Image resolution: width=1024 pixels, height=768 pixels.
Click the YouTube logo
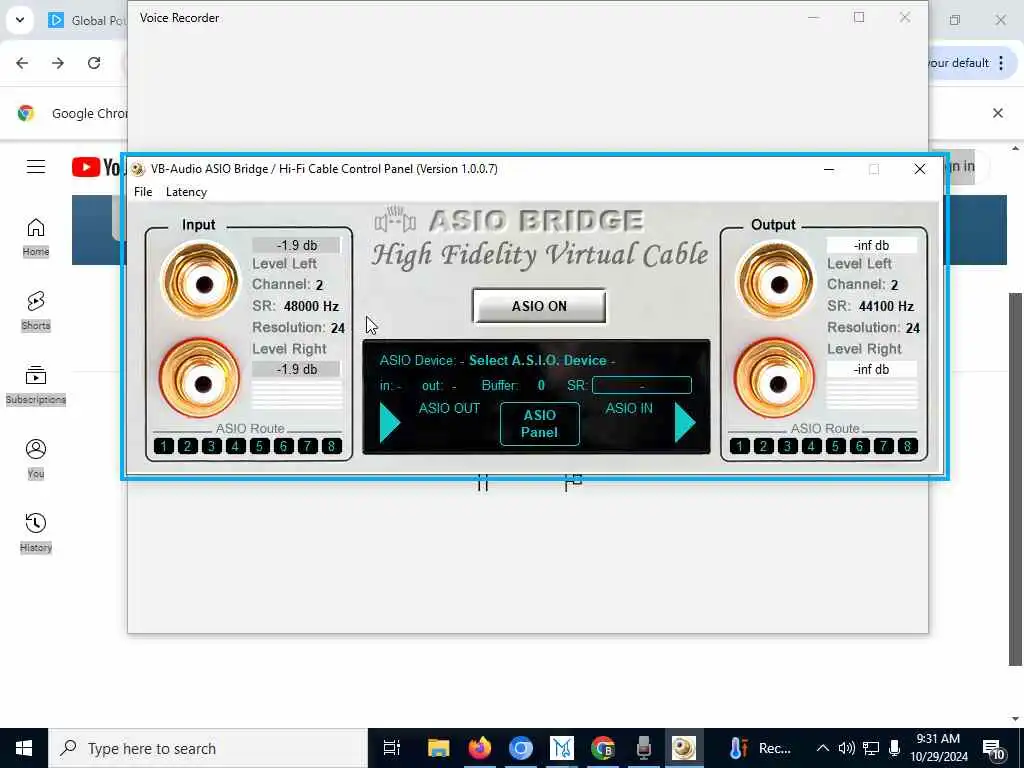pos(97,167)
